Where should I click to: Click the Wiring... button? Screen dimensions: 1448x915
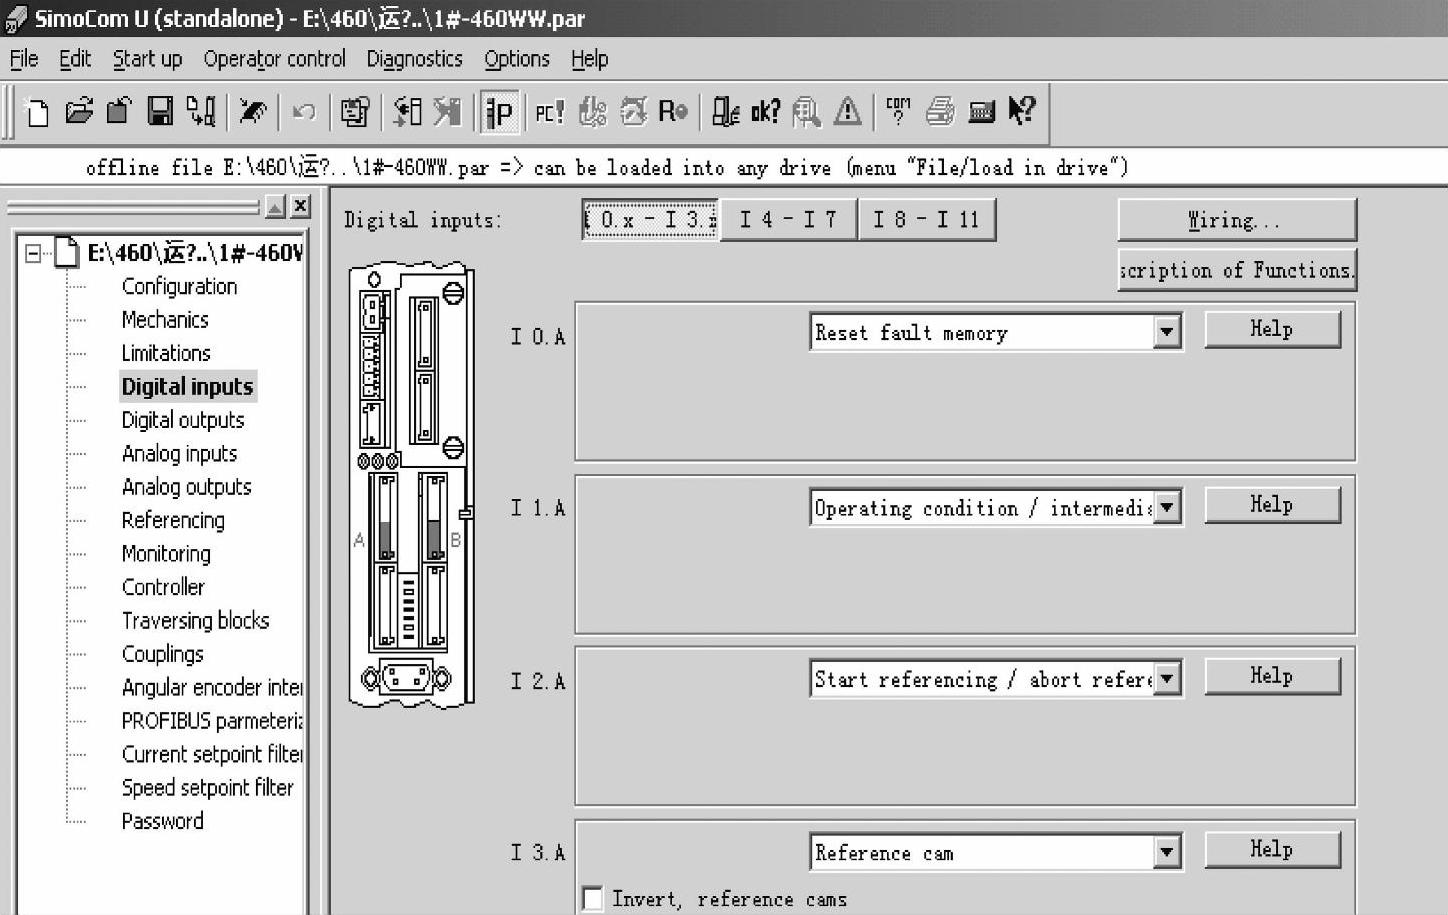pyautogui.click(x=1236, y=220)
